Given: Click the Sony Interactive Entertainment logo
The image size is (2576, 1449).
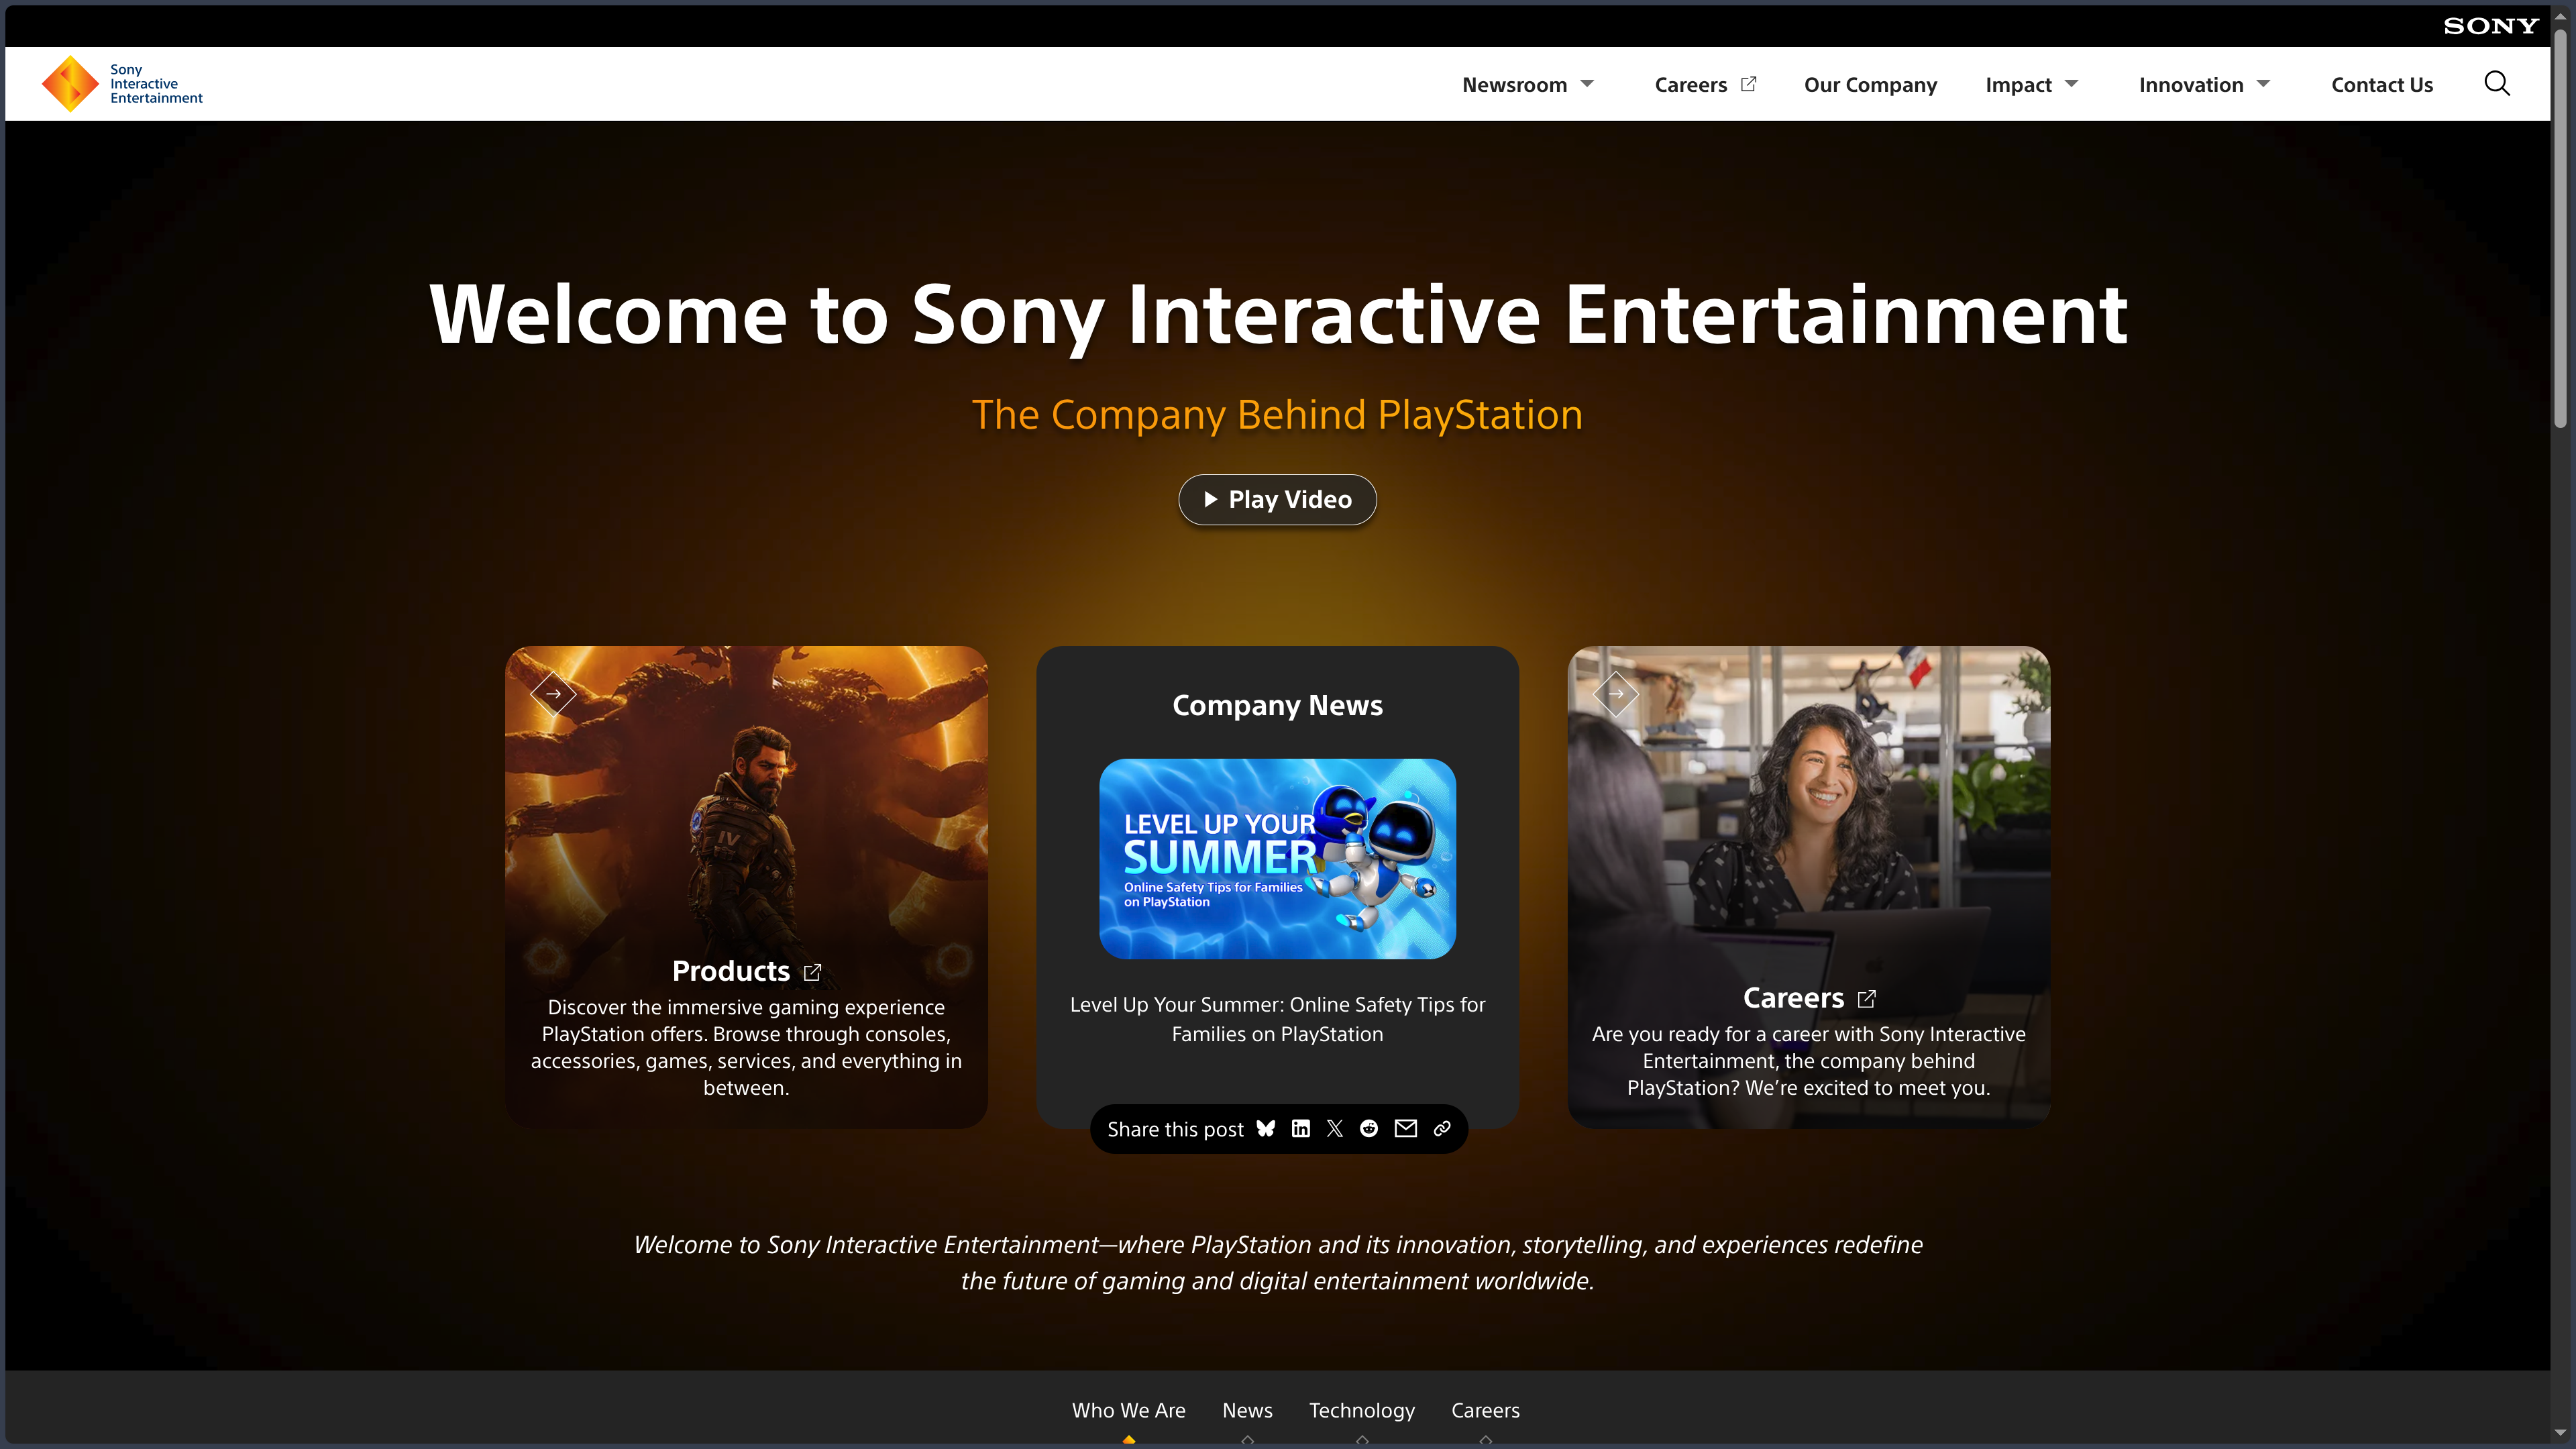Looking at the screenshot, I should [x=122, y=84].
